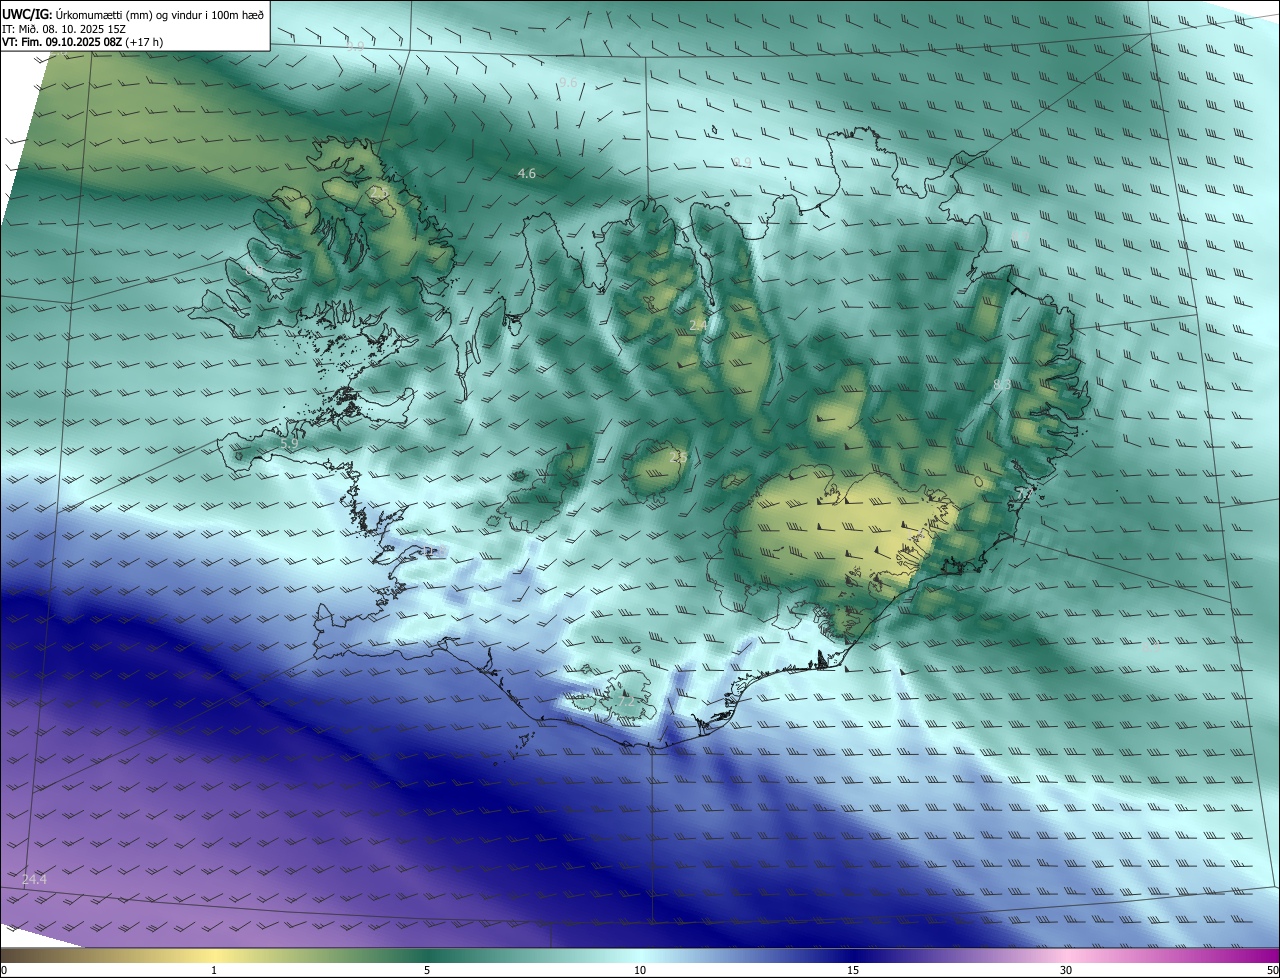
Task: Click the 4.6 value label on the map
Action: 526,174
